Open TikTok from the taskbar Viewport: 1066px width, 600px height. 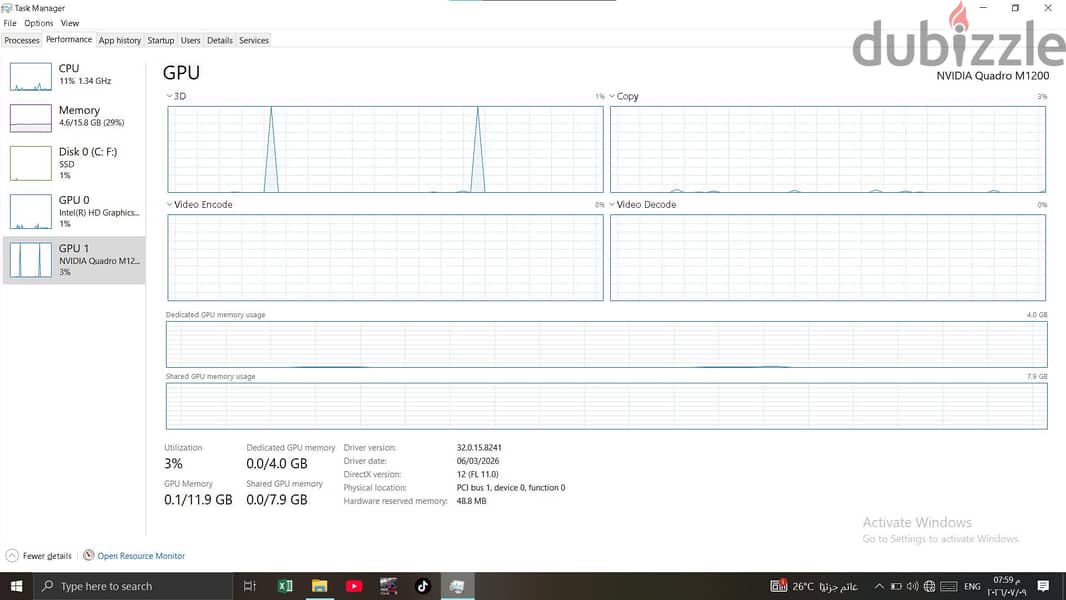pyautogui.click(x=423, y=586)
